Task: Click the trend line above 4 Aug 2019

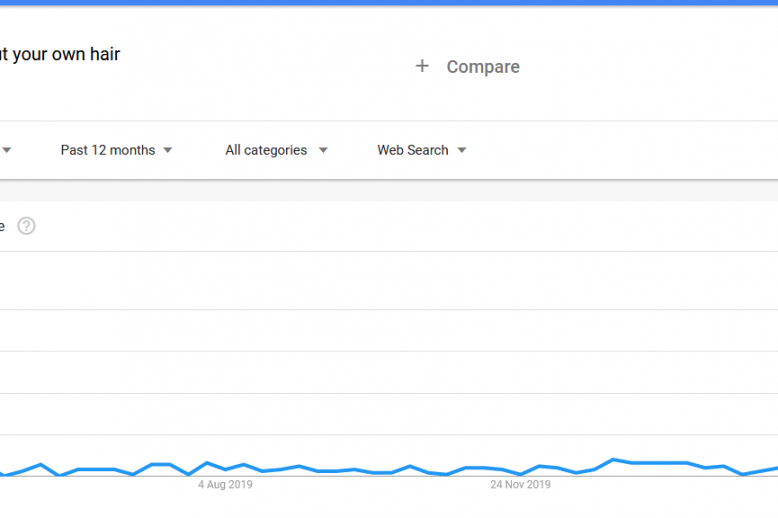Action: tap(225, 468)
